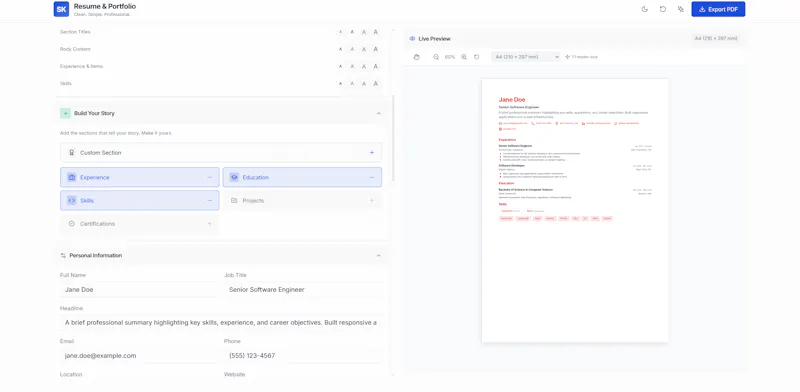Remove Education using its minus icon
Screen dimensions: 800x392
[x=372, y=177]
